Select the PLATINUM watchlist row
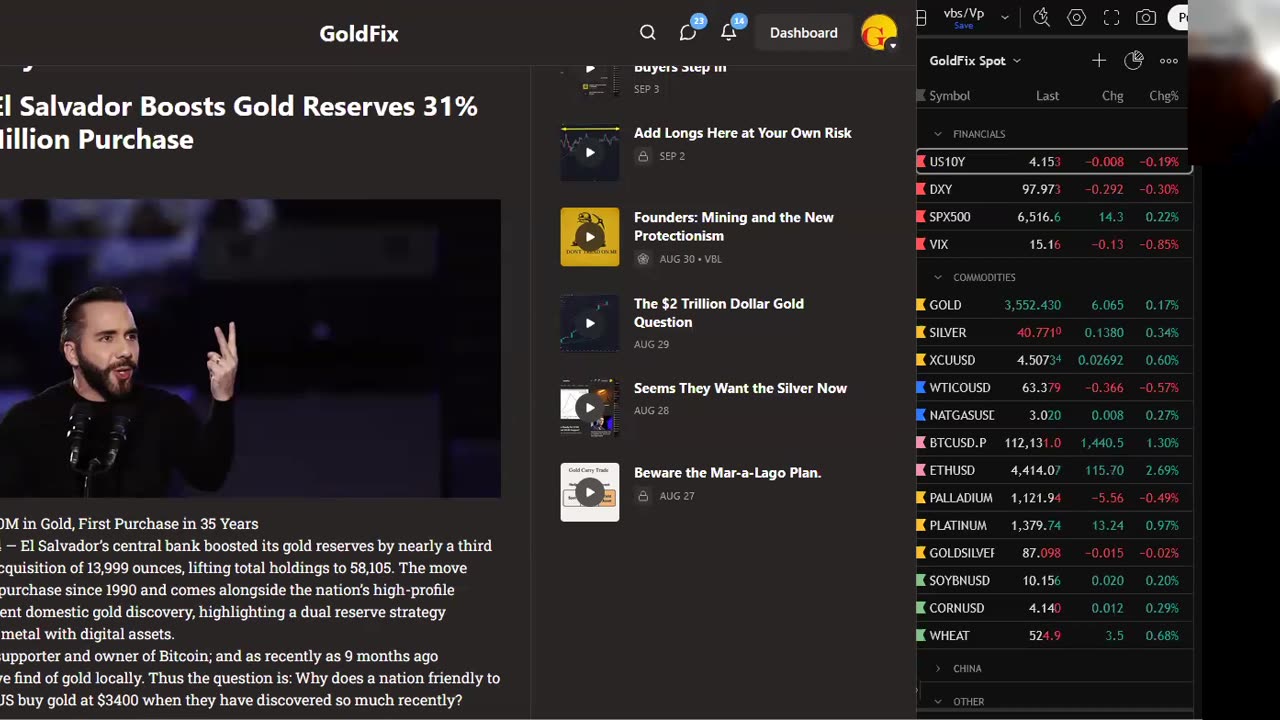The image size is (1280, 720). pyautogui.click(x=1054, y=525)
